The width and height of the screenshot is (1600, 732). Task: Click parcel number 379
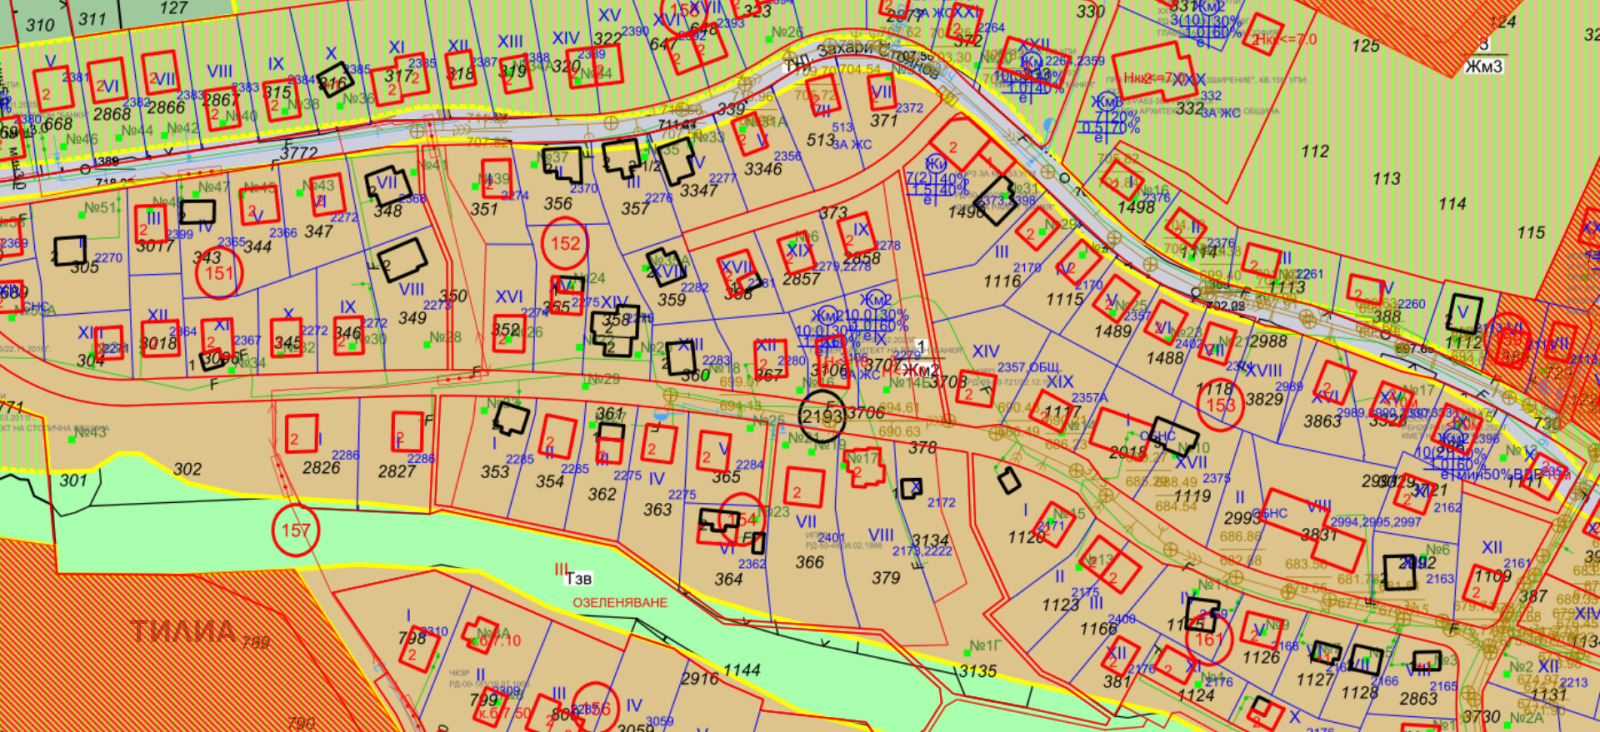(x=886, y=578)
